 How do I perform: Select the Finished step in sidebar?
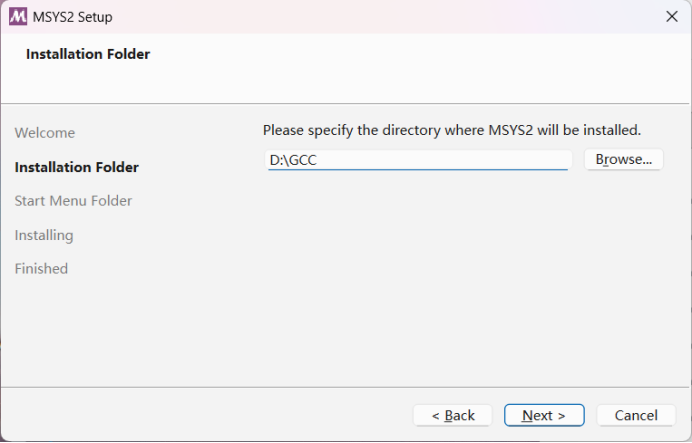pos(41,269)
